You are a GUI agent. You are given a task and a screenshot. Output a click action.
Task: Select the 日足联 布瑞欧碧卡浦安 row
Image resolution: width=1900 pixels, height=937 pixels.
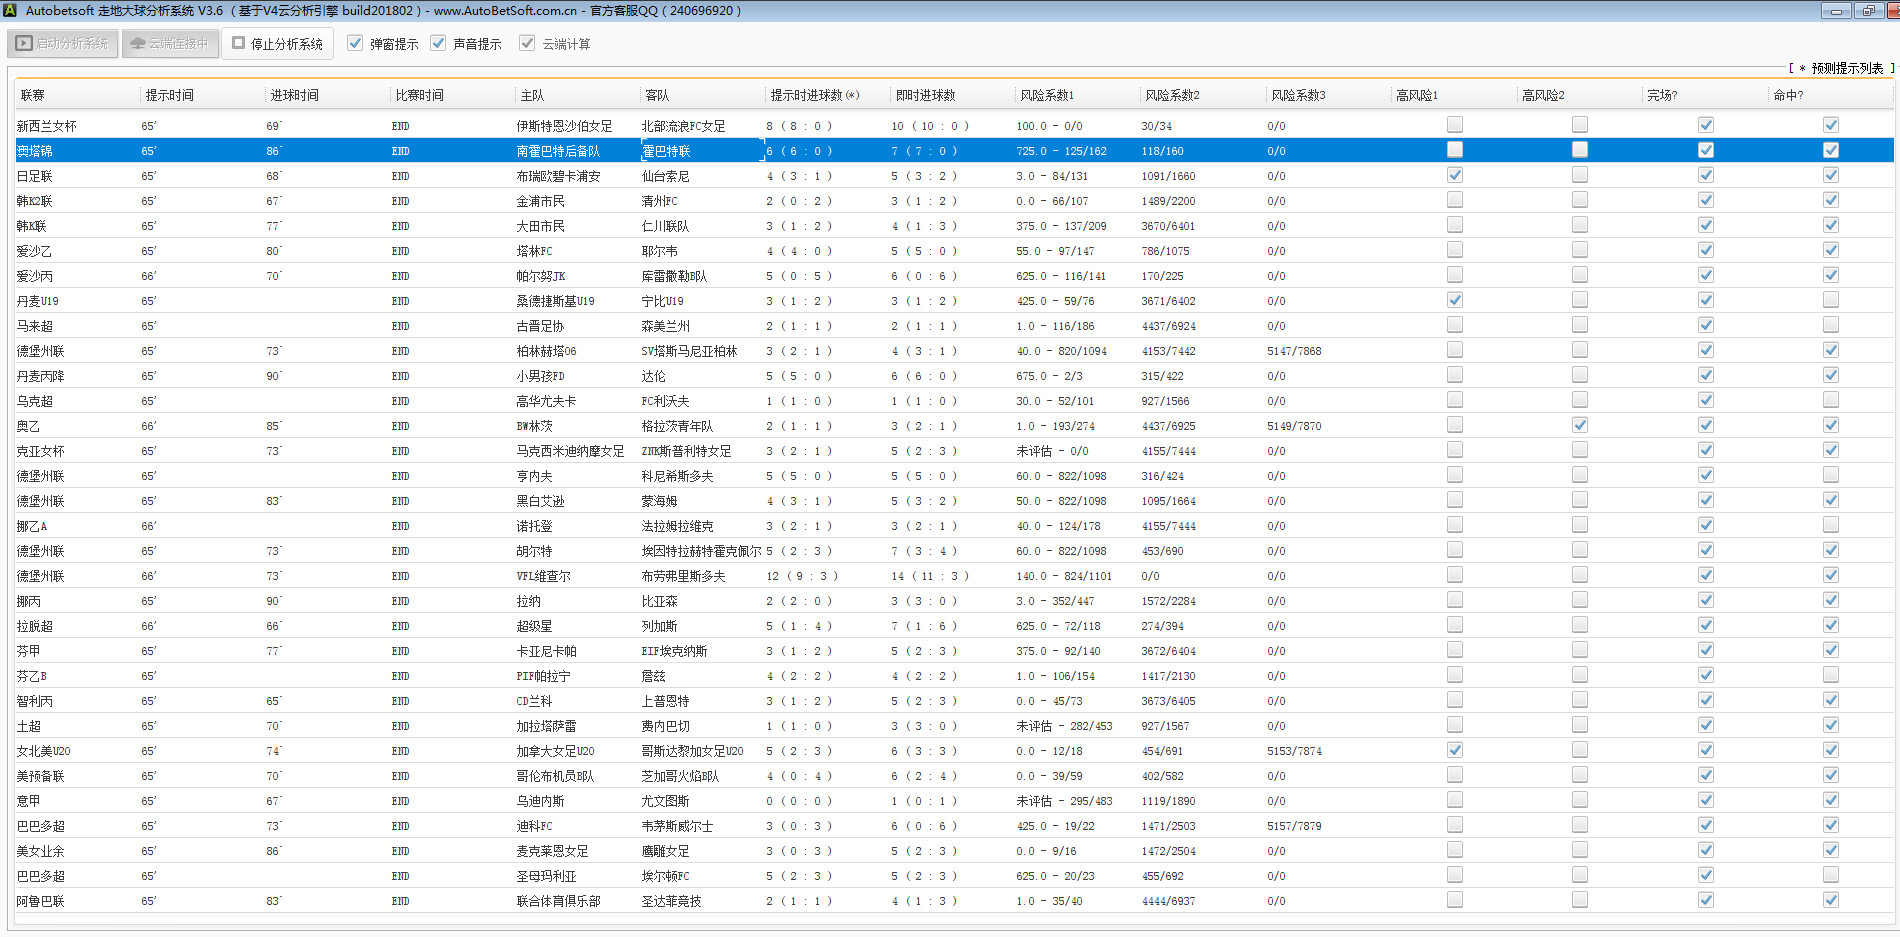[x=558, y=176]
